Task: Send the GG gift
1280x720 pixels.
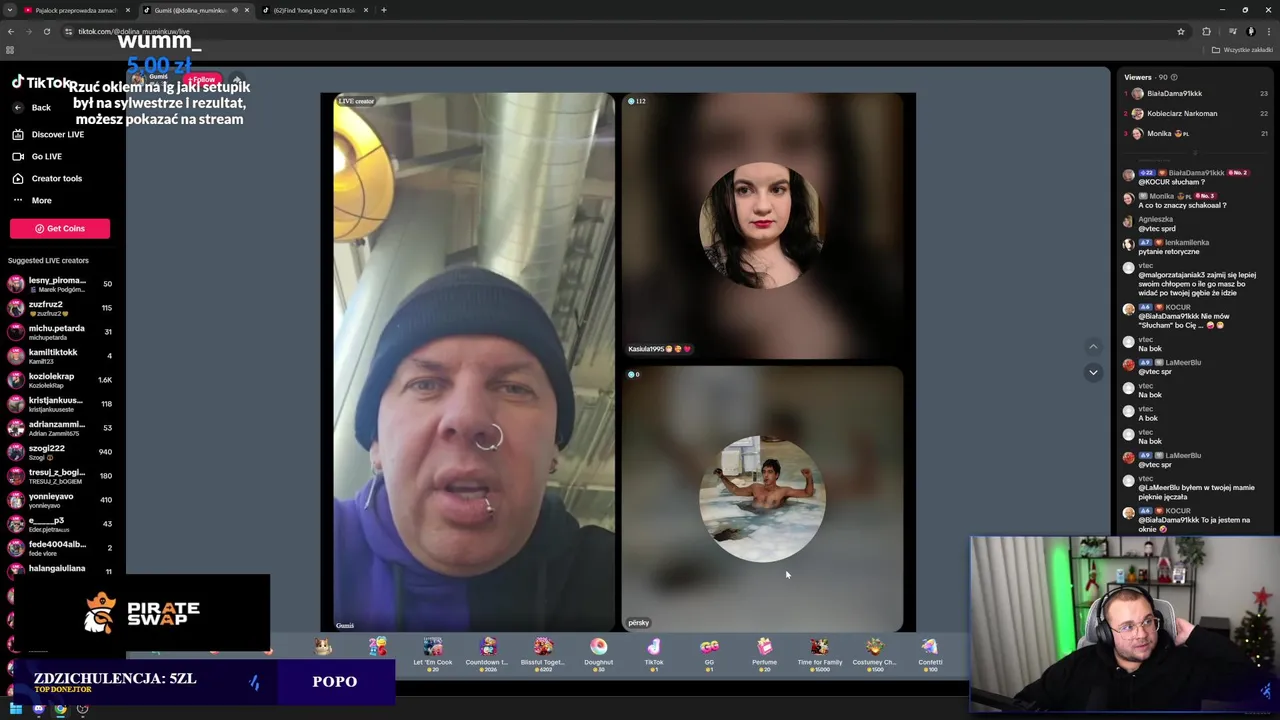Action: coord(709,654)
